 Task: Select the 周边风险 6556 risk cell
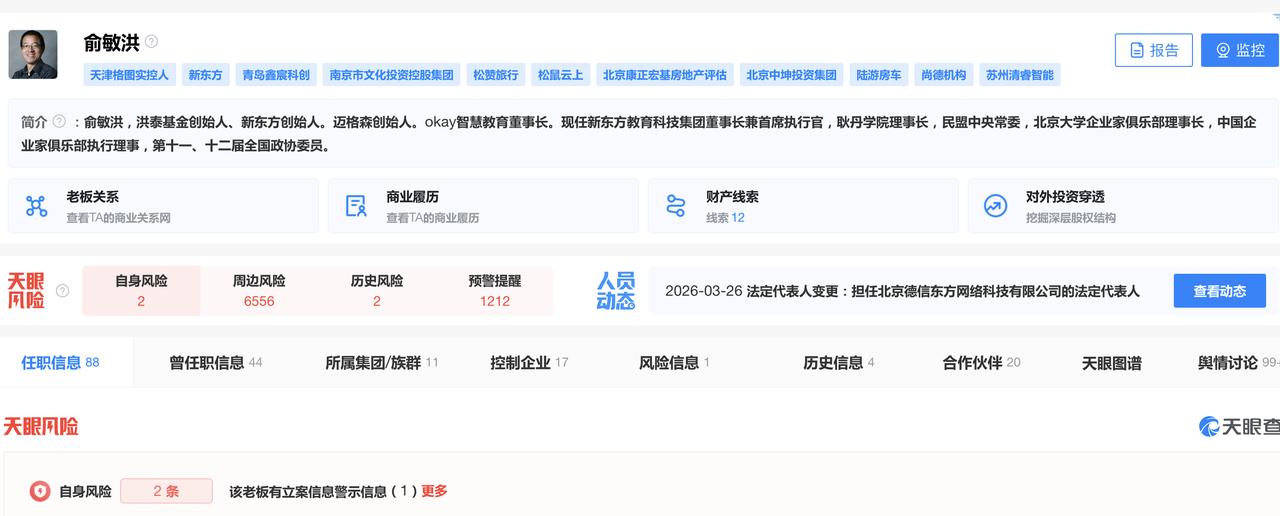259,291
